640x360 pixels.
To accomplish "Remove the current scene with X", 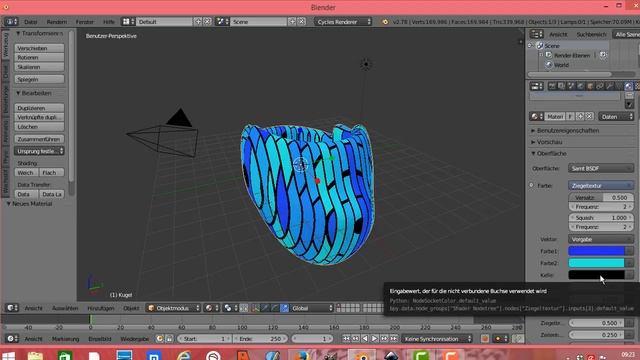I will 302,22.
